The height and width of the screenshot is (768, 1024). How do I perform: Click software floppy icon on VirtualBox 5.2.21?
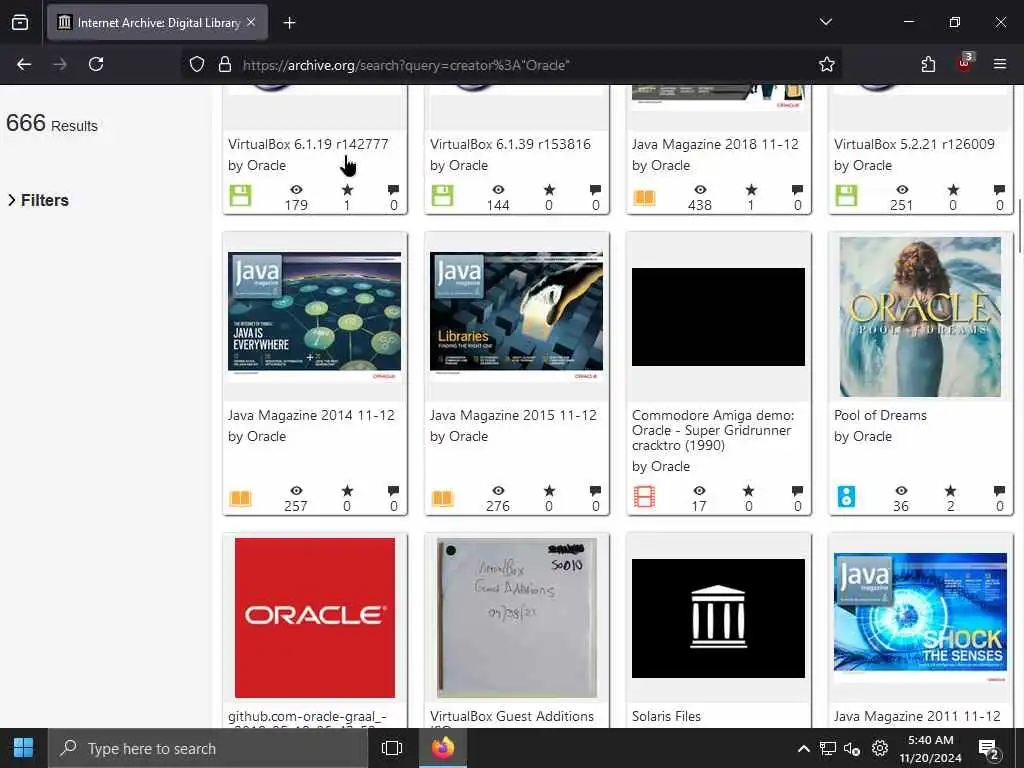click(846, 195)
